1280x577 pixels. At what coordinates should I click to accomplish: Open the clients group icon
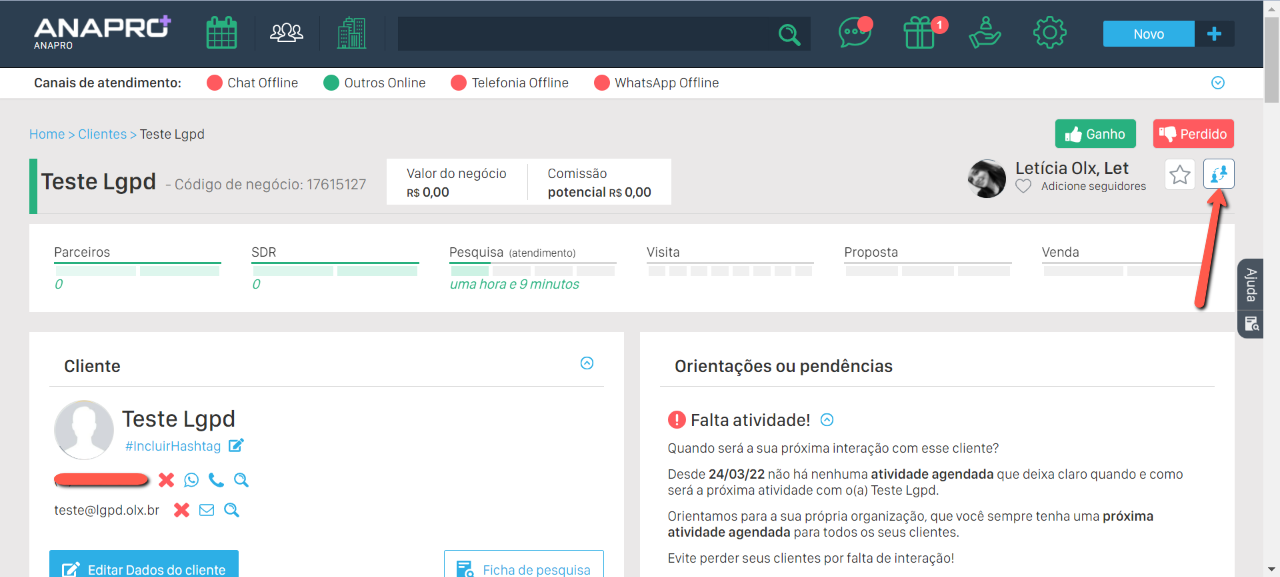point(287,33)
